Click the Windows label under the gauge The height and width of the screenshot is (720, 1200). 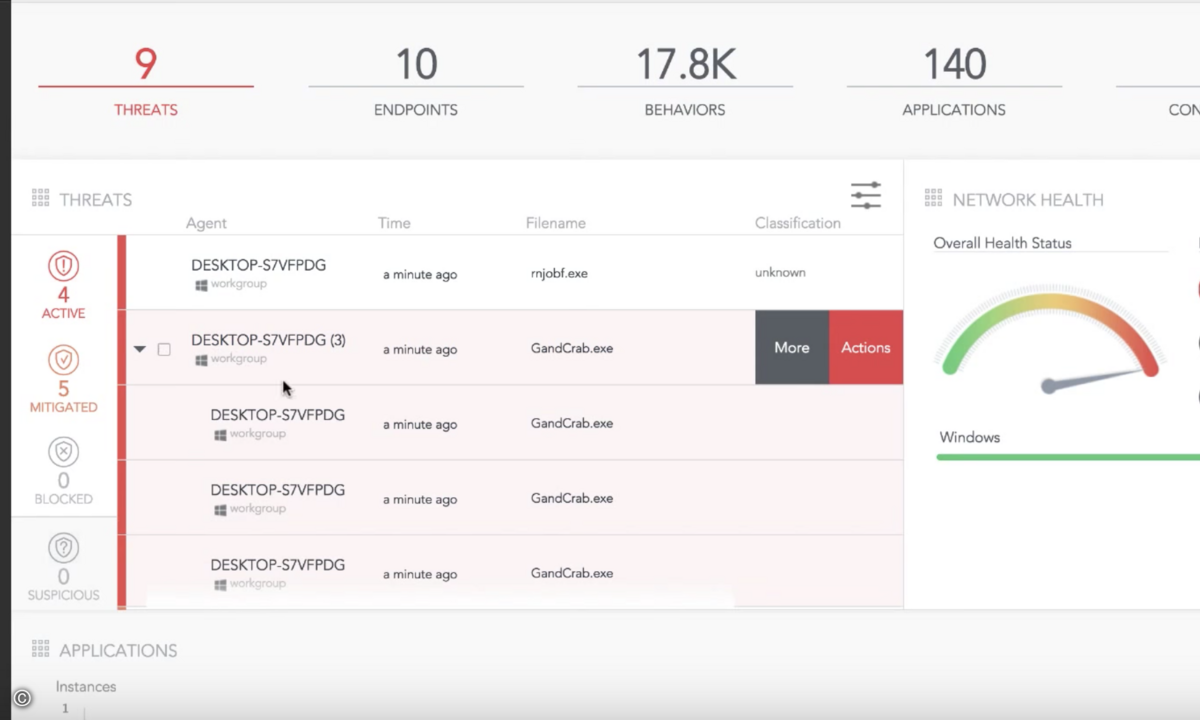[970, 437]
